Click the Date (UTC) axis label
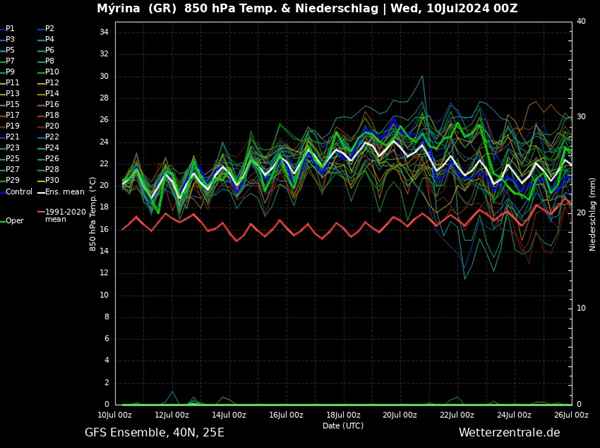The image size is (600, 448). (343, 424)
